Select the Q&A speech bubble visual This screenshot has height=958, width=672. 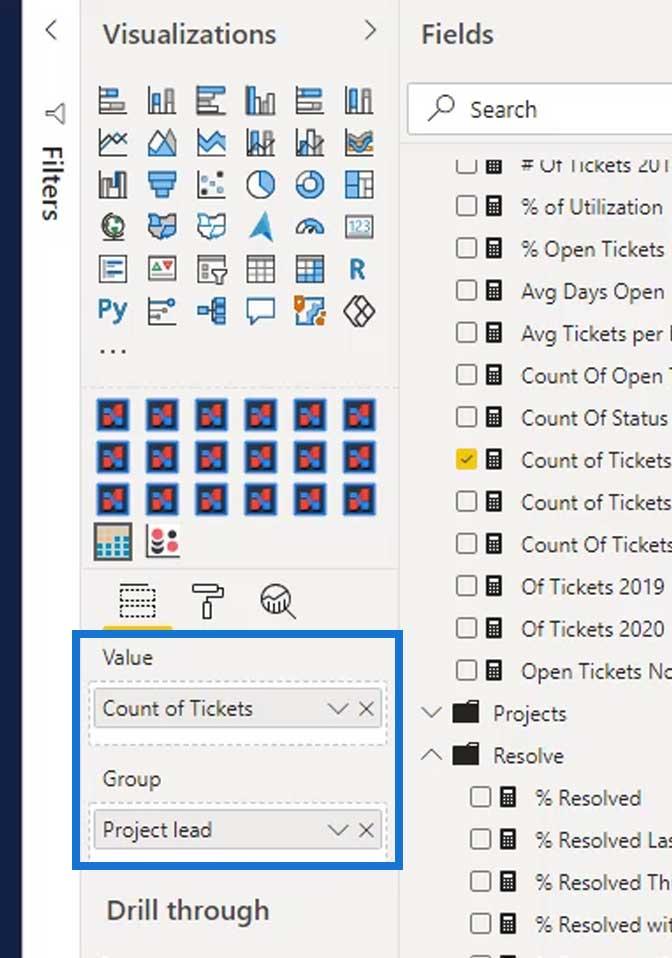pyautogui.click(x=261, y=311)
